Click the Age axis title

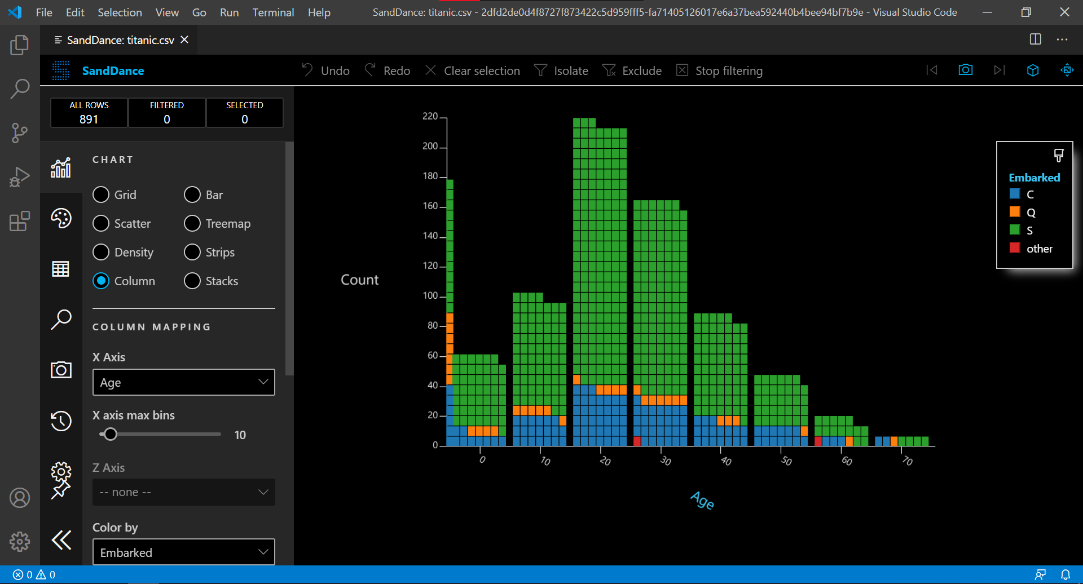pyautogui.click(x=702, y=500)
